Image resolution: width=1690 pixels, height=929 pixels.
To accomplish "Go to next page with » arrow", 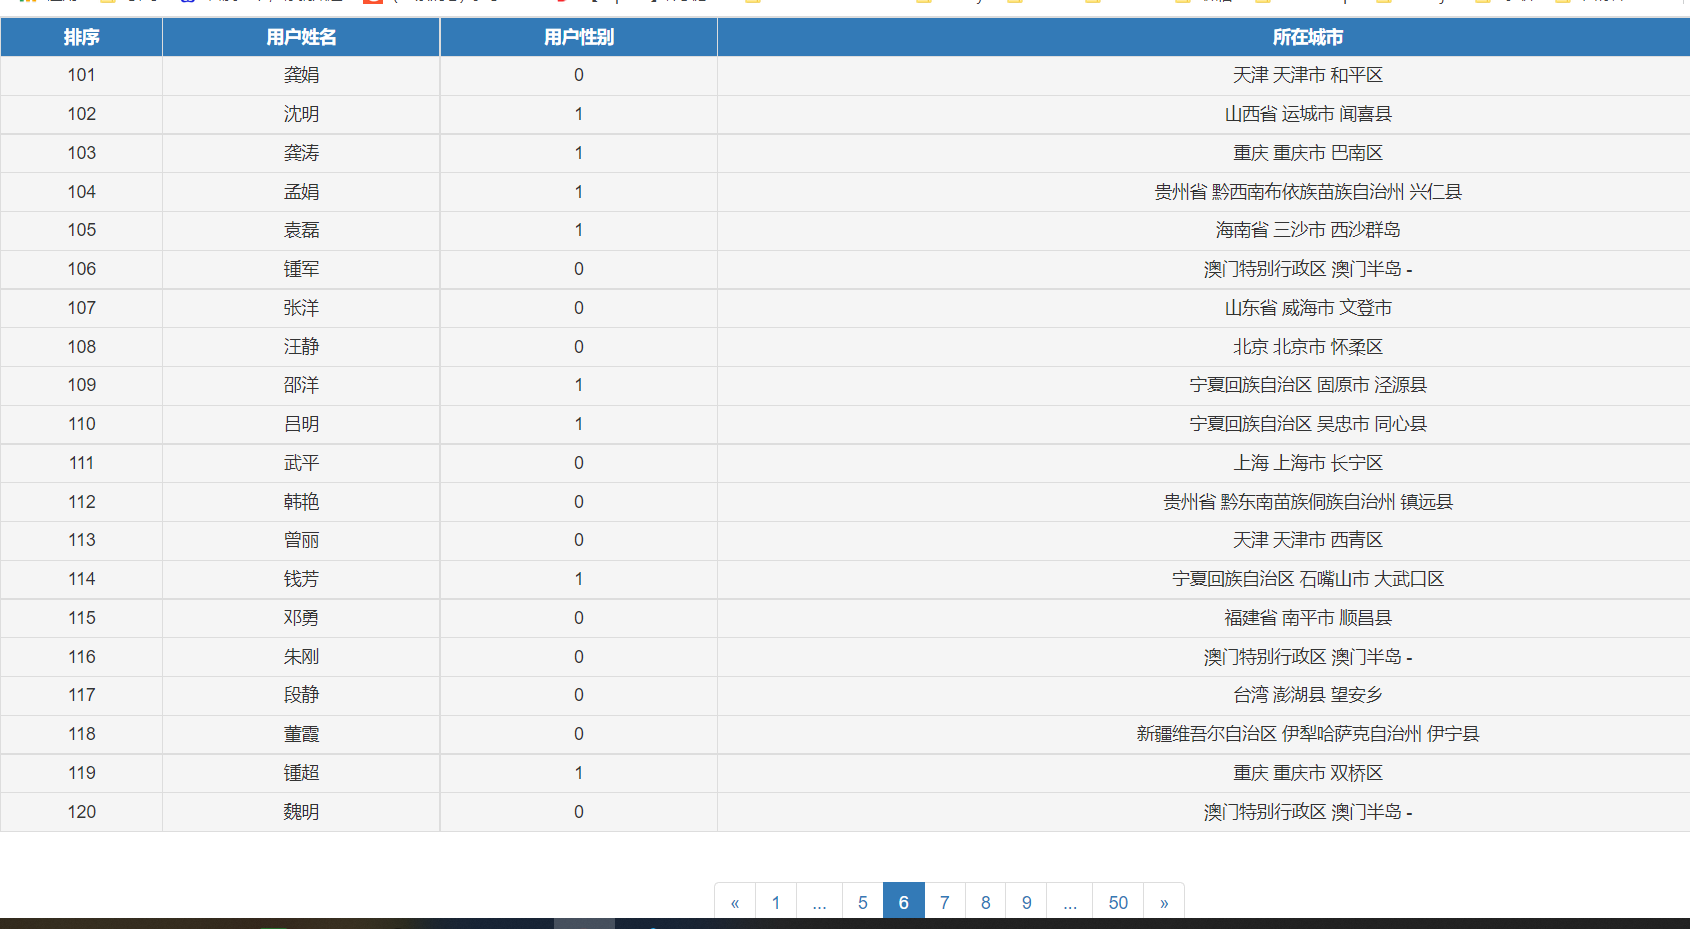I will point(1164,902).
